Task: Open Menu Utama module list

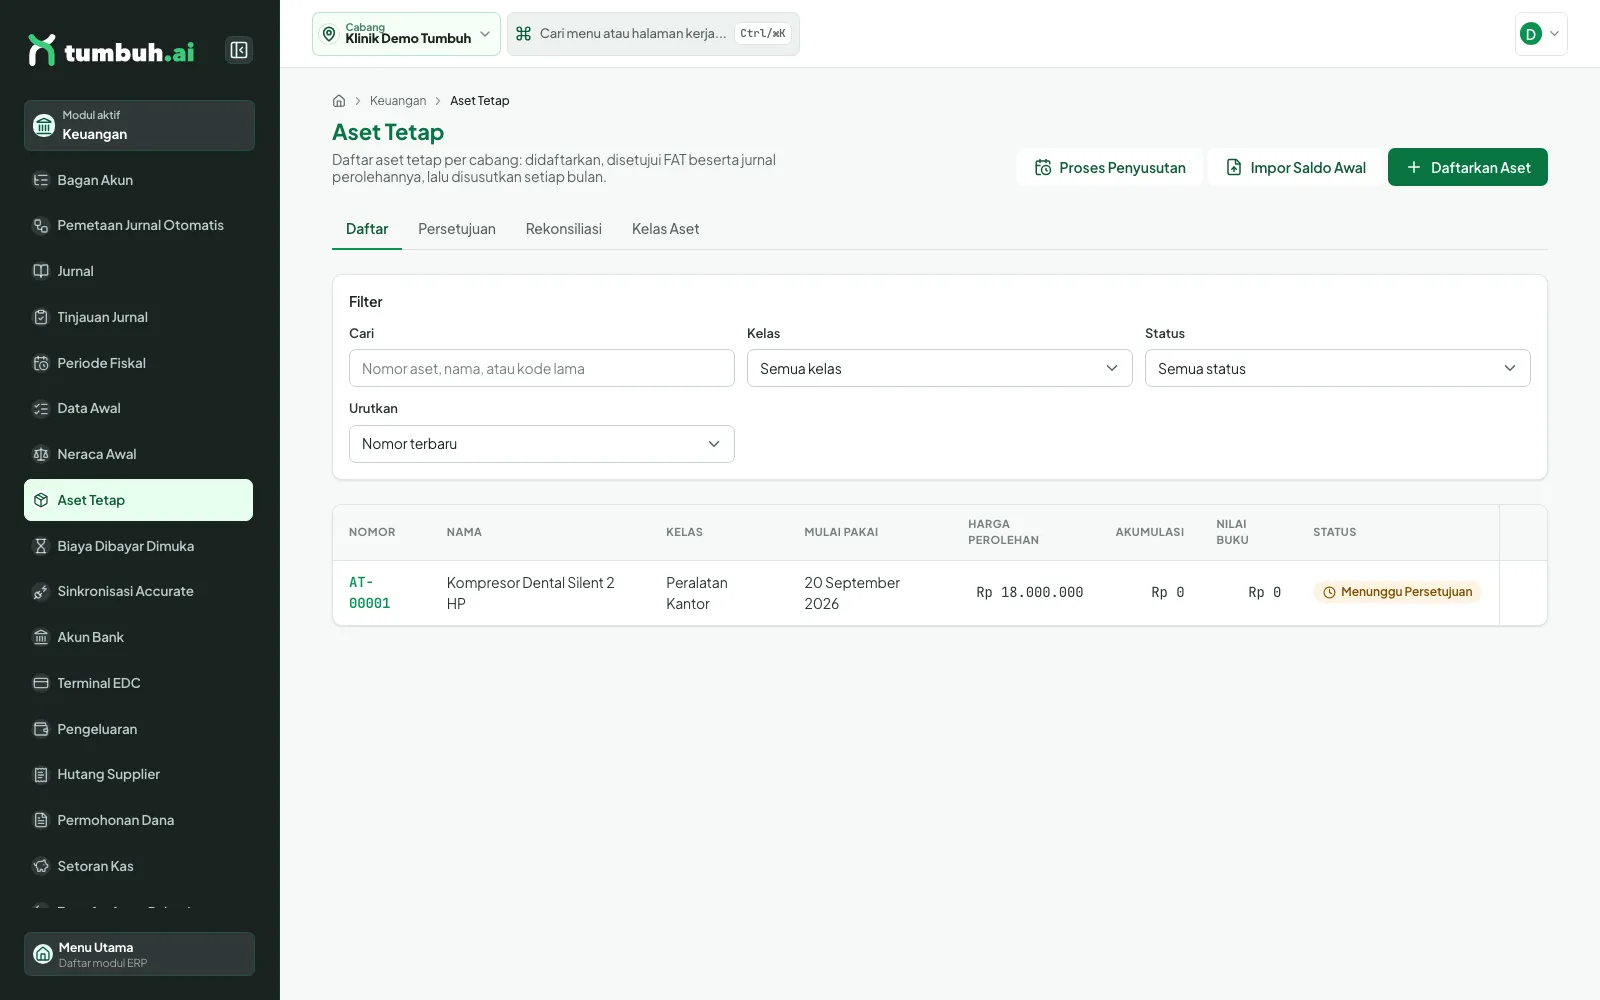Action: click(x=139, y=954)
